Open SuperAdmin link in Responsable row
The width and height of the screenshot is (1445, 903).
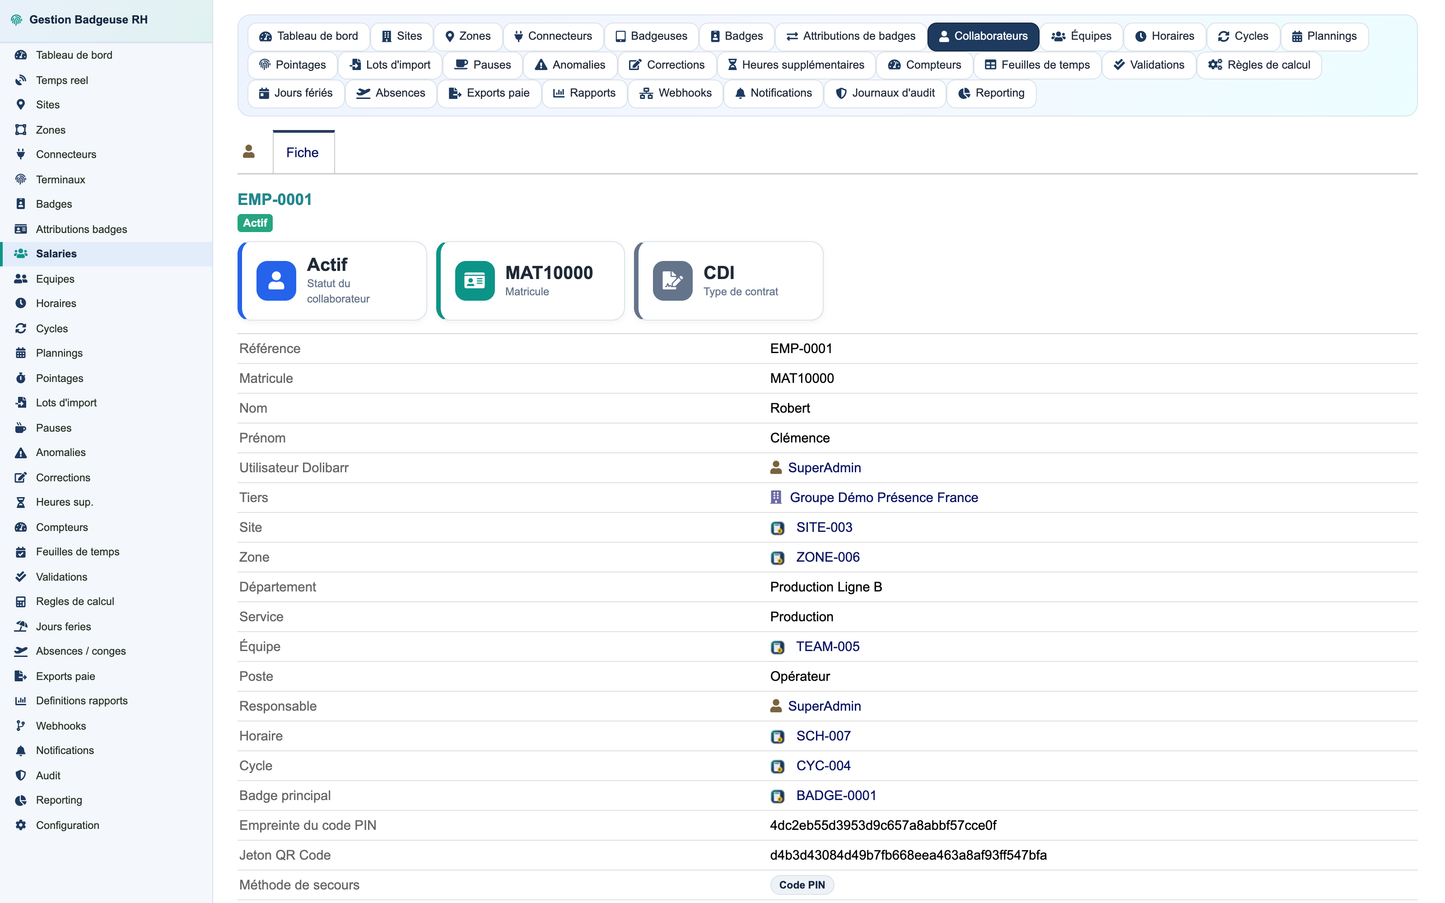coord(824,706)
